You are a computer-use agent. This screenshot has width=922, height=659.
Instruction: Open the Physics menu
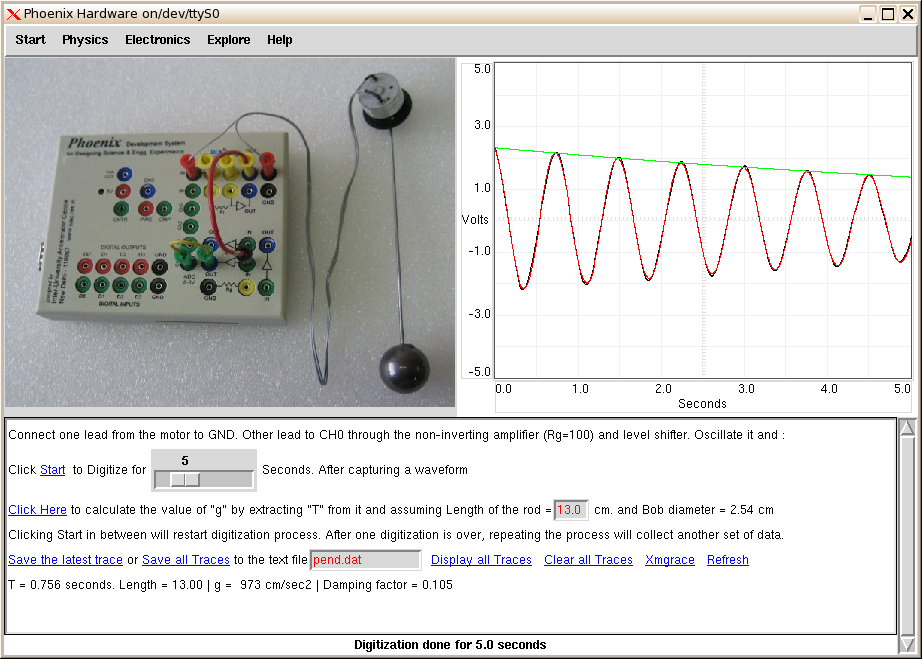tap(85, 40)
